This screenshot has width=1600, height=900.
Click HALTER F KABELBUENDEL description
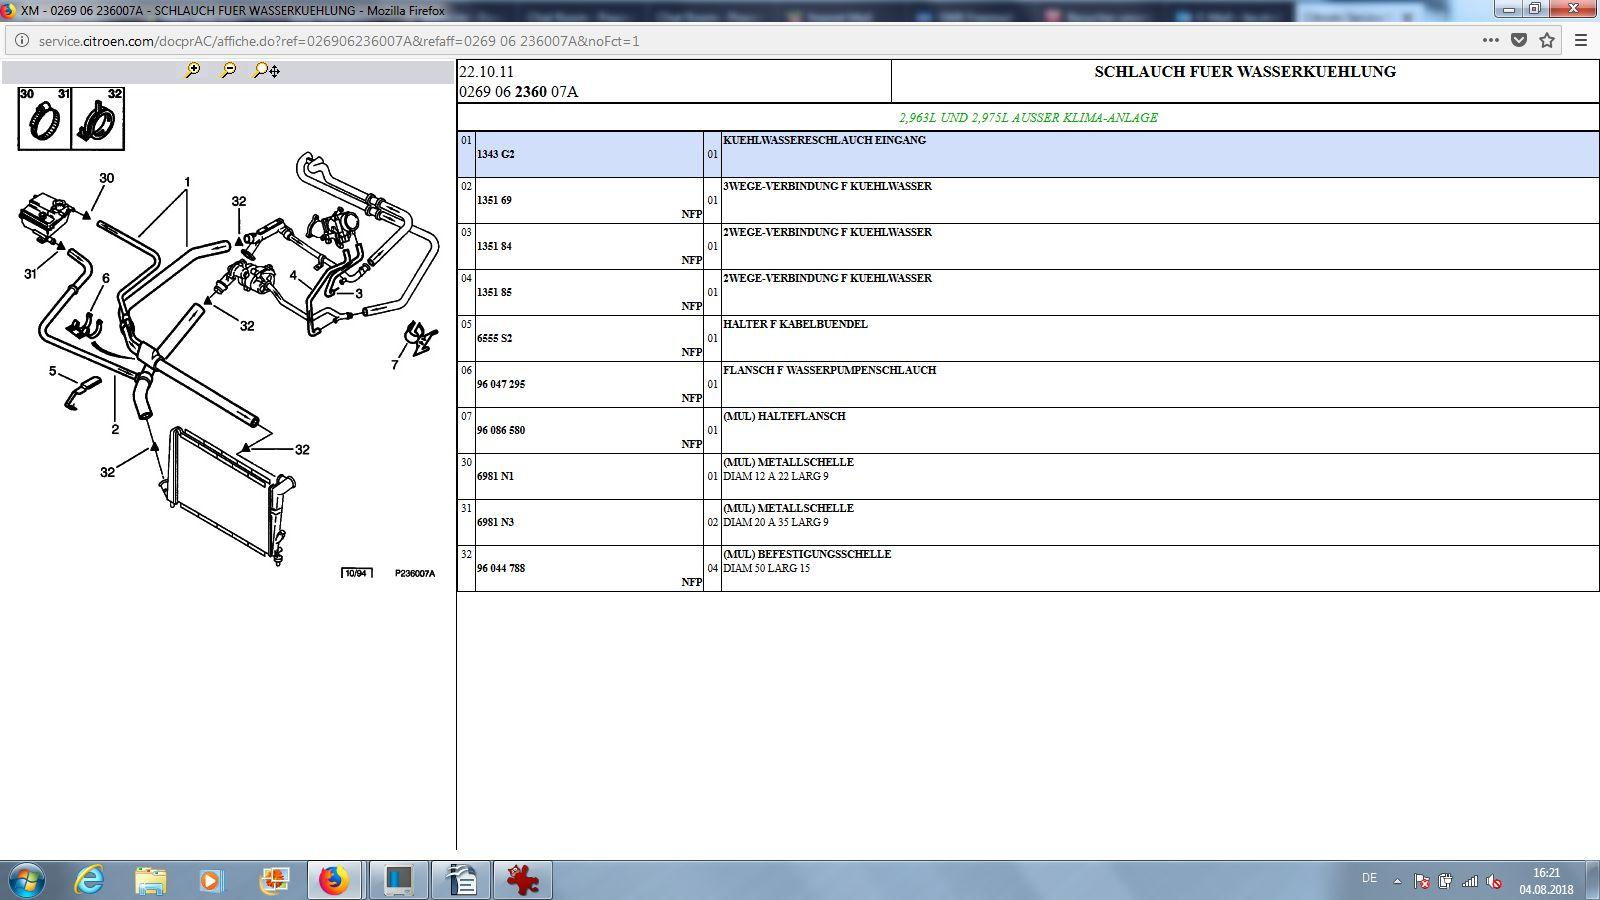tap(795, 324)
